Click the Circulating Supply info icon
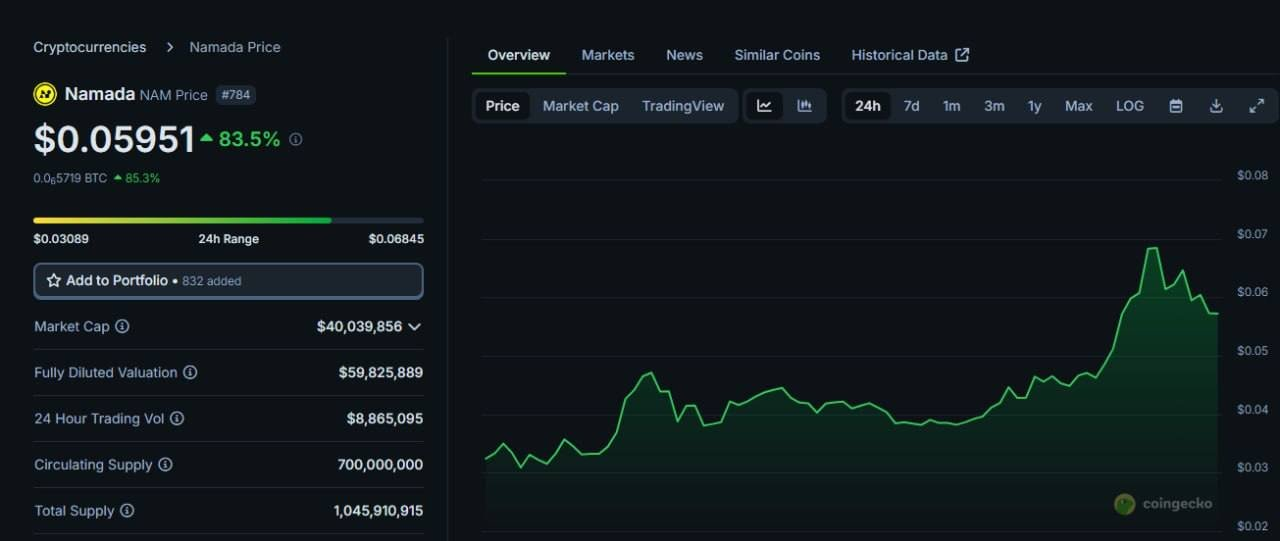Screen dimensions: 1280x541 click(x=166, y=464)
